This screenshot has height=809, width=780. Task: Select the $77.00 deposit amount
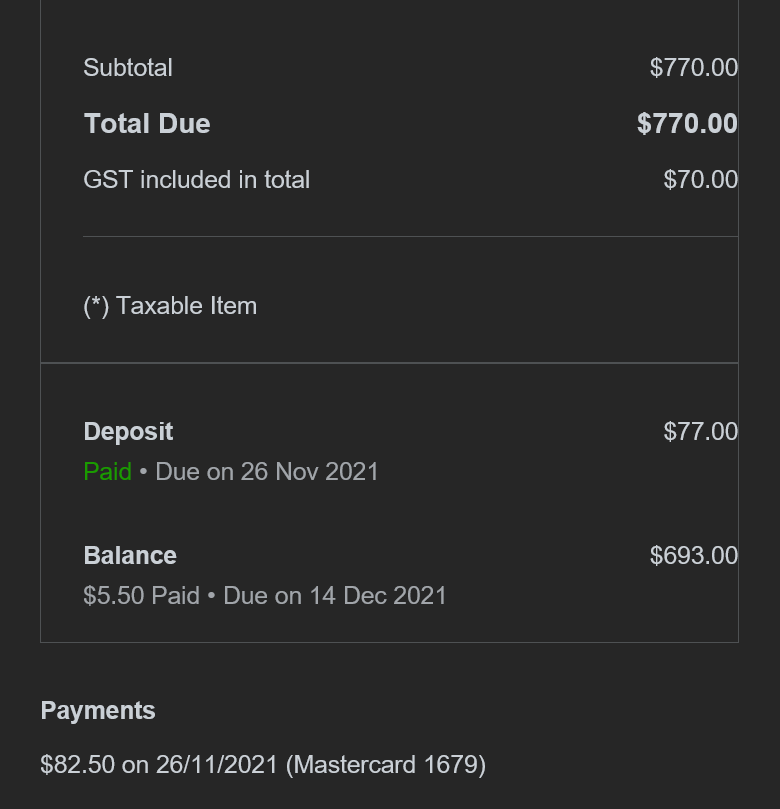pos(700,432)
